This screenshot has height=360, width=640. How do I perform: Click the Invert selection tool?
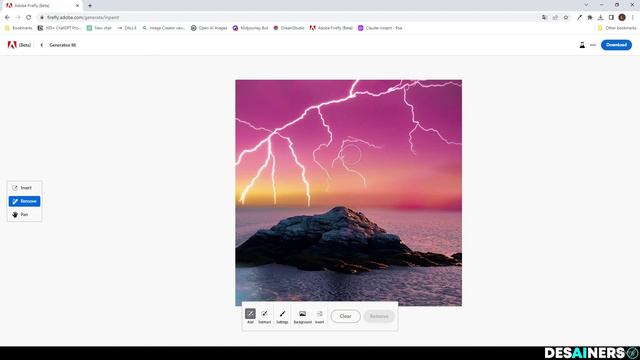click(320, 316)
